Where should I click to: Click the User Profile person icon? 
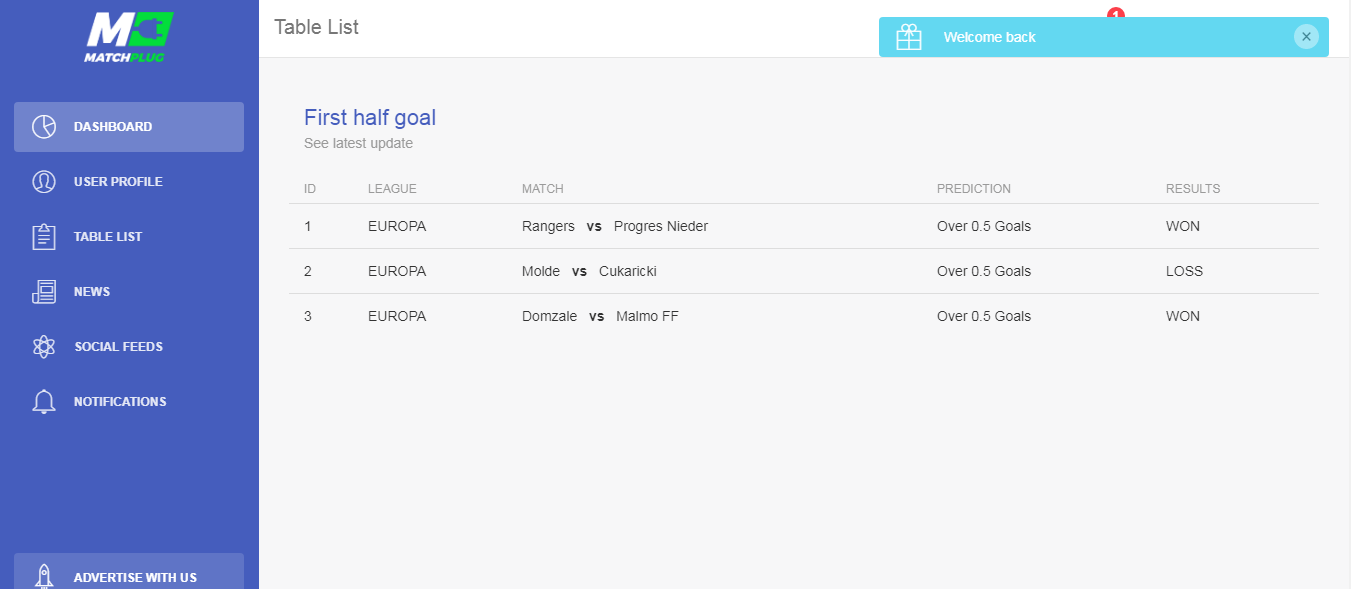44,182
